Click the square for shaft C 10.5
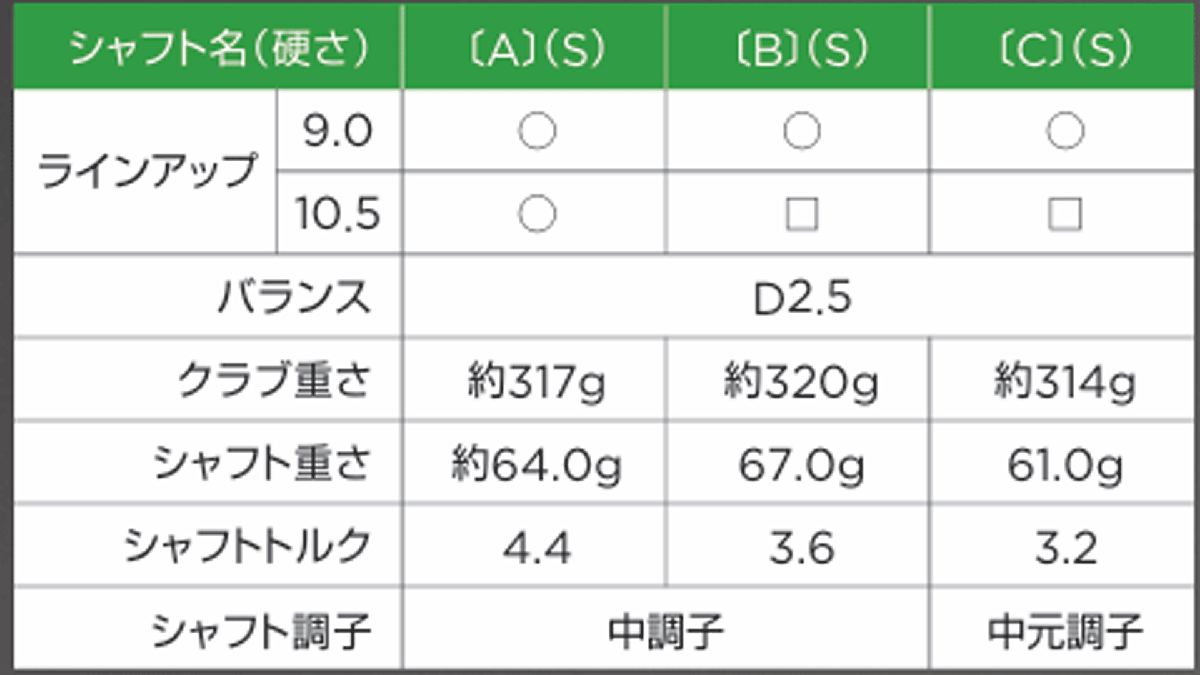Screen dimensions: 1200x675 coord(1066,213)
